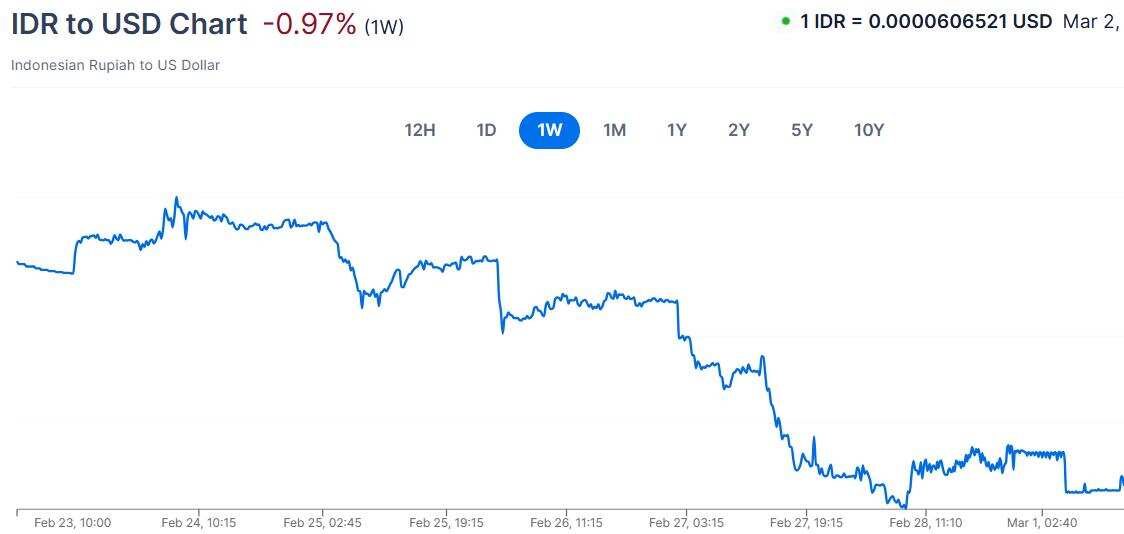The width and height of the screenshot is (1124, 534).
Task: Choose the 10Y time range
Action: click(x=869, y=130)
